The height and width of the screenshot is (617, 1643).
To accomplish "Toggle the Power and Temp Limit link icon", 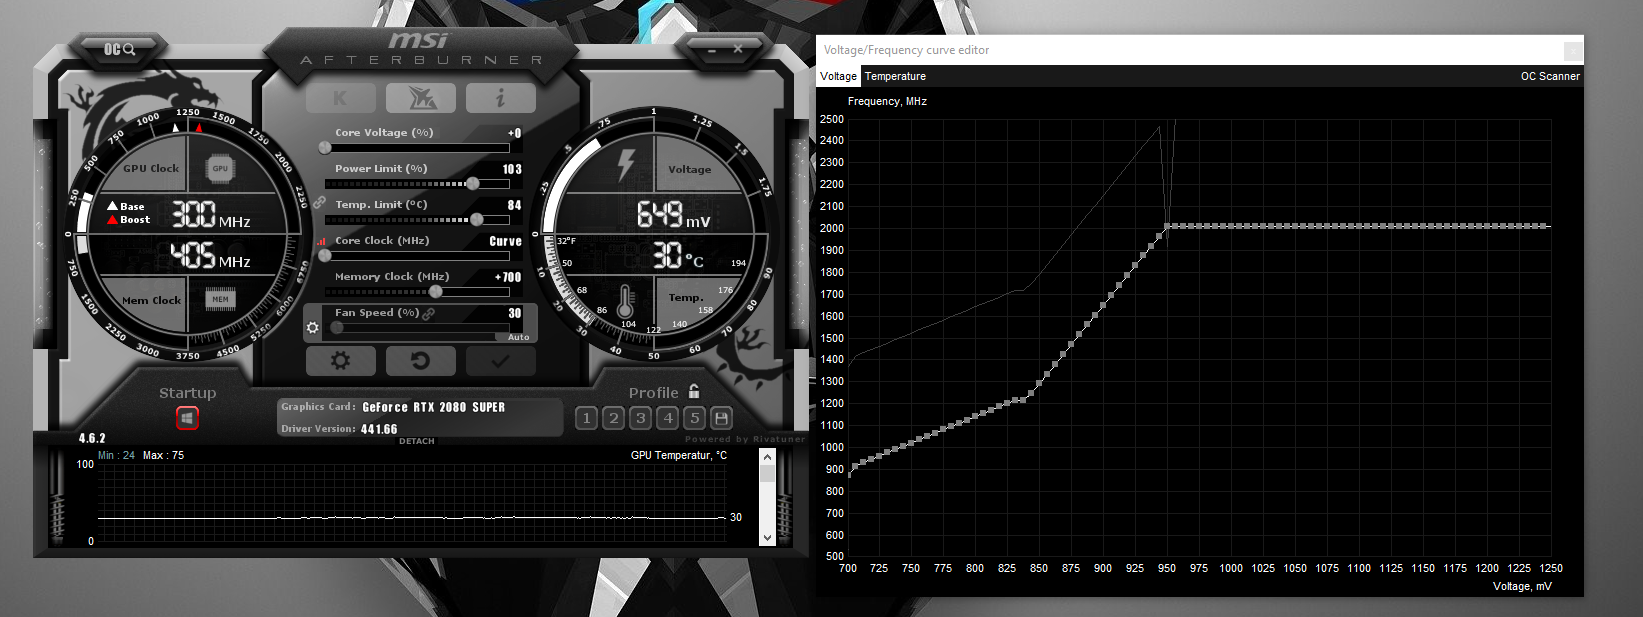I will pos(319,202).
